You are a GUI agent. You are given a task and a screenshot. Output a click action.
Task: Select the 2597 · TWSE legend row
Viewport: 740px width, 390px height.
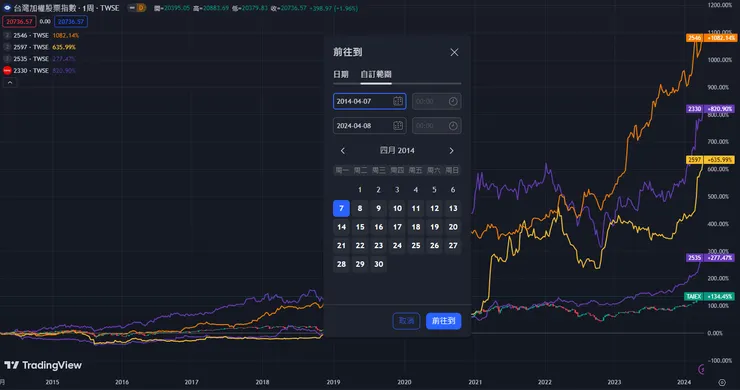coord(40,47)
